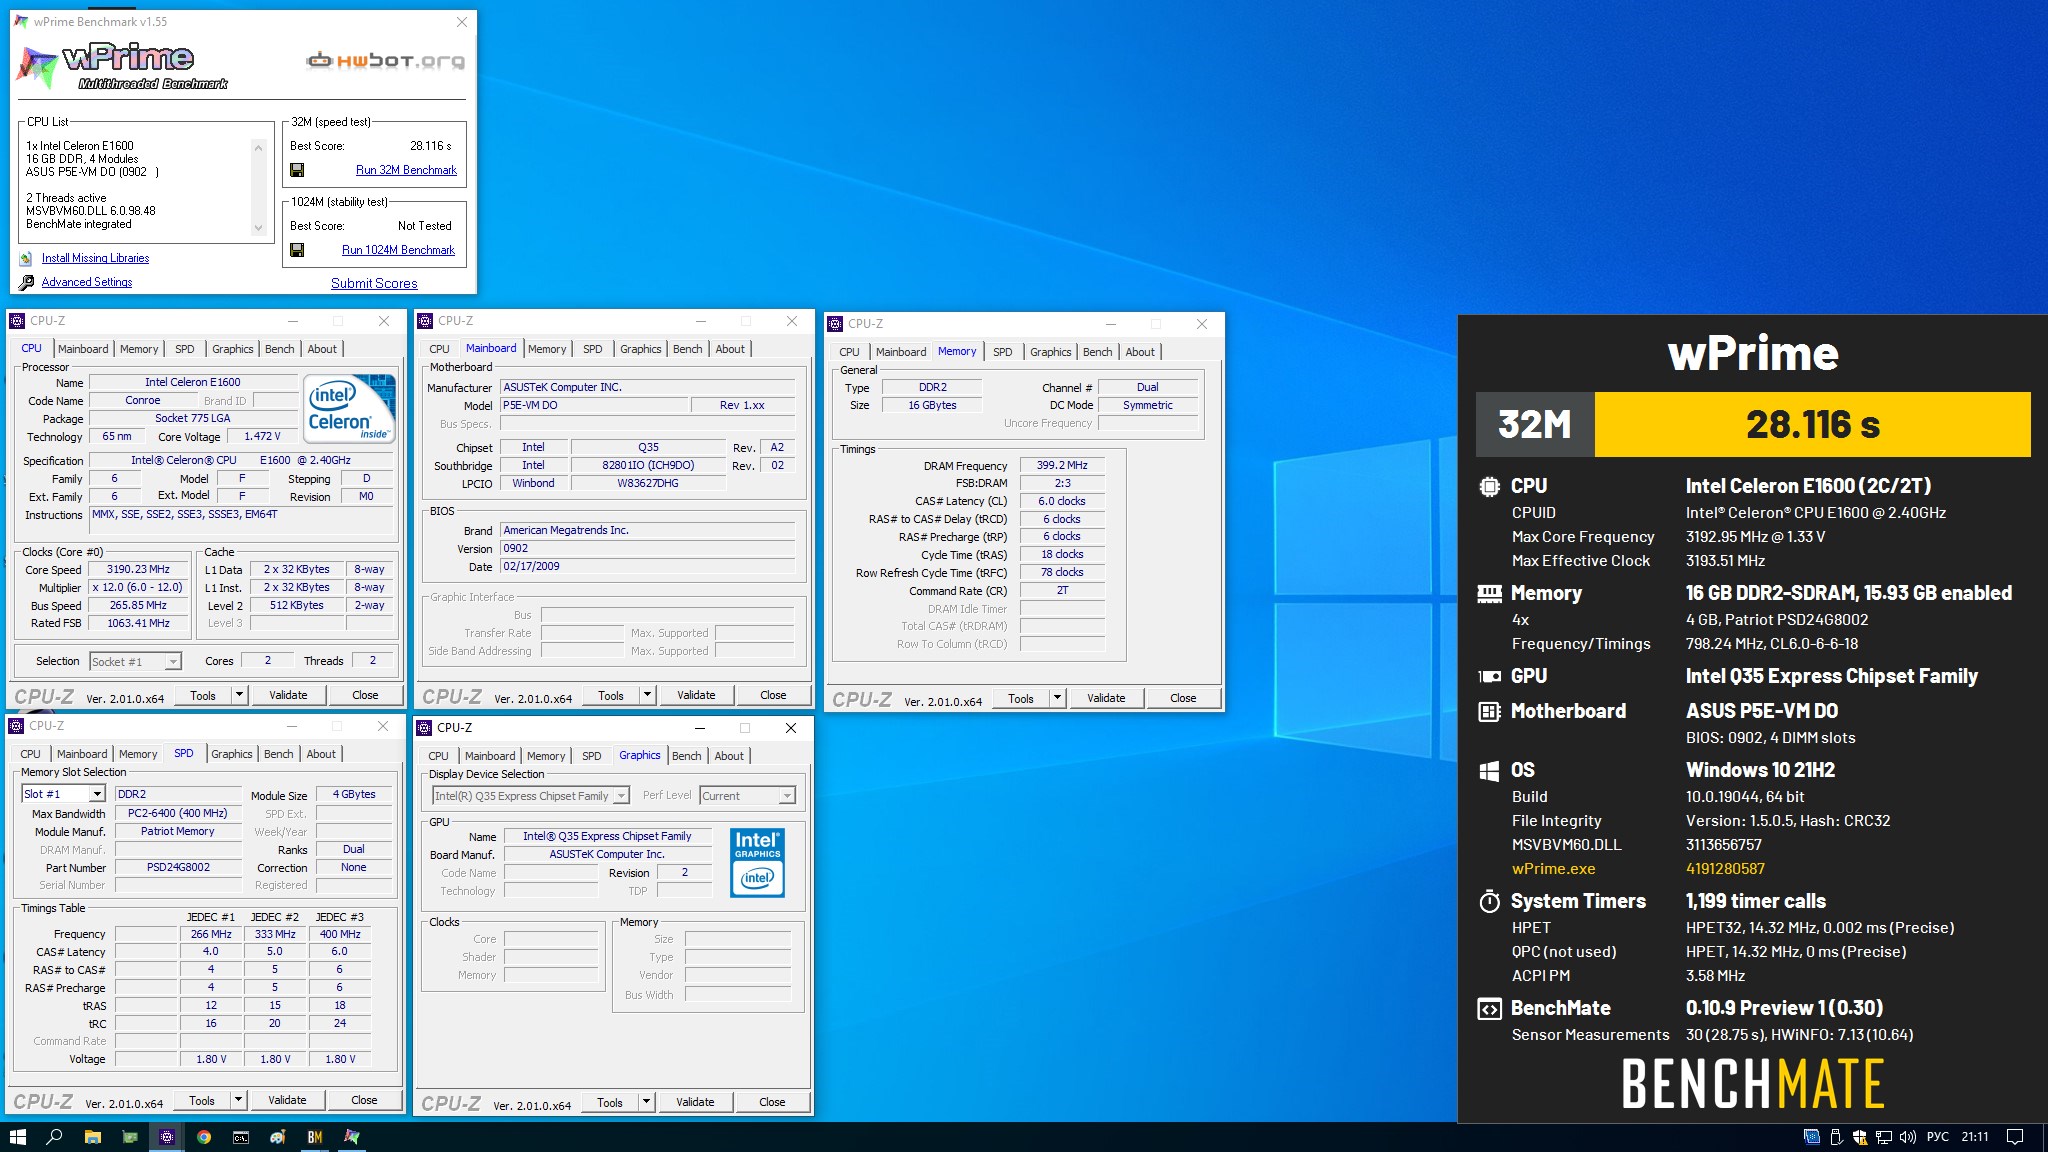Image resolution: width=2048 pixels, height=1152 pixels.
Task: Open Tools dropdown arrow in CPU-Z Graphics window
Action: [x=646, y=1102]
